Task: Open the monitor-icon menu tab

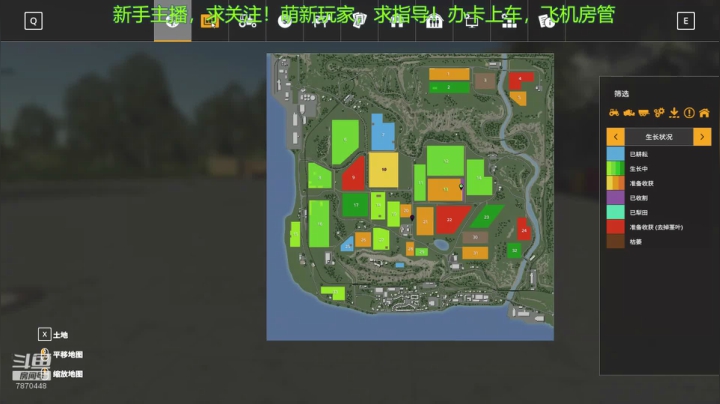Action: 472,21
